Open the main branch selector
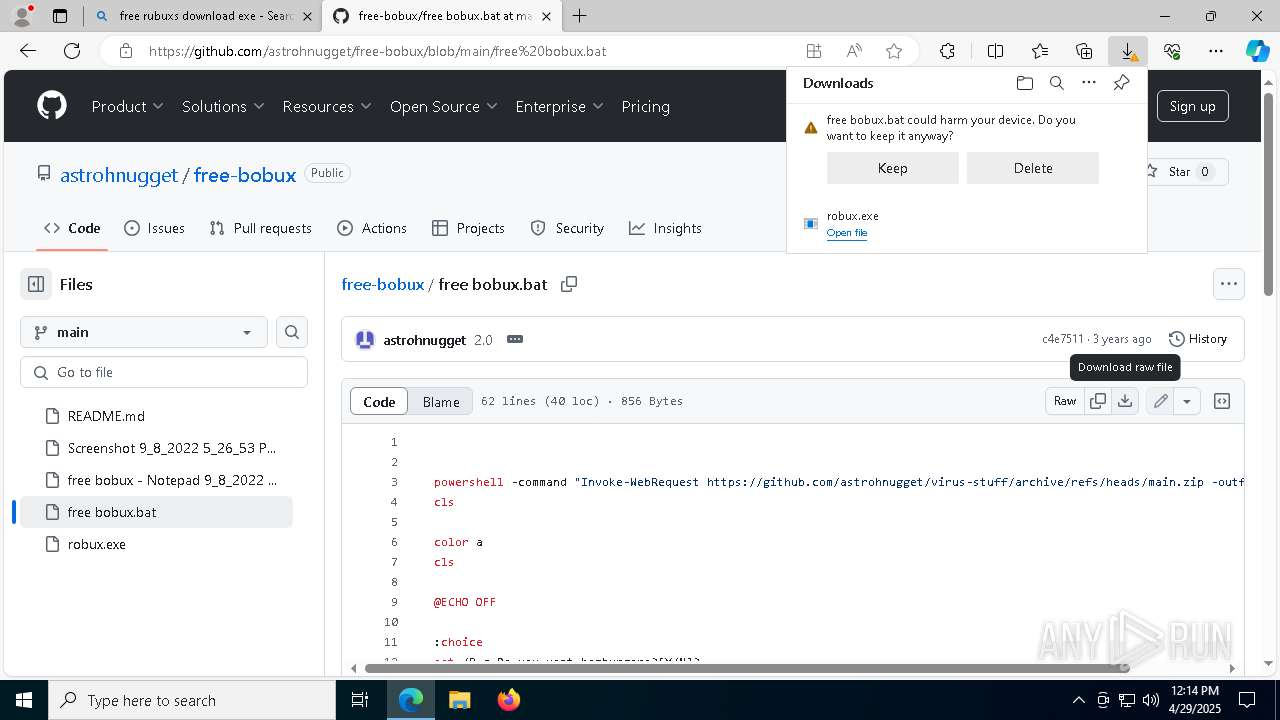This screenshot has height=720, width=1280. [144, 332]
